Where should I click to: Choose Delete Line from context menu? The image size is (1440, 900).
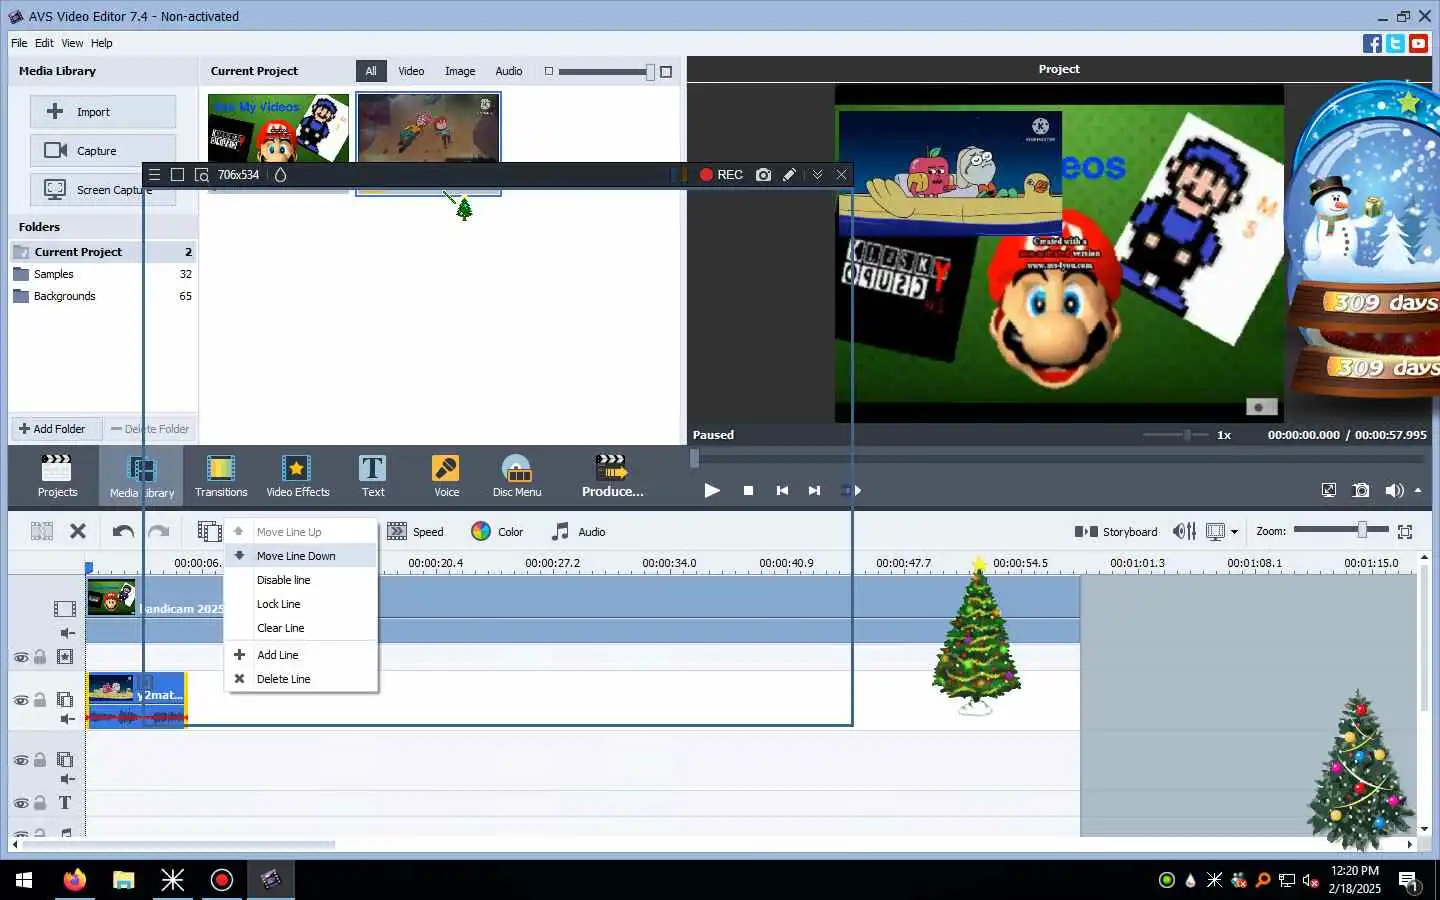click(x=301, y=679)
